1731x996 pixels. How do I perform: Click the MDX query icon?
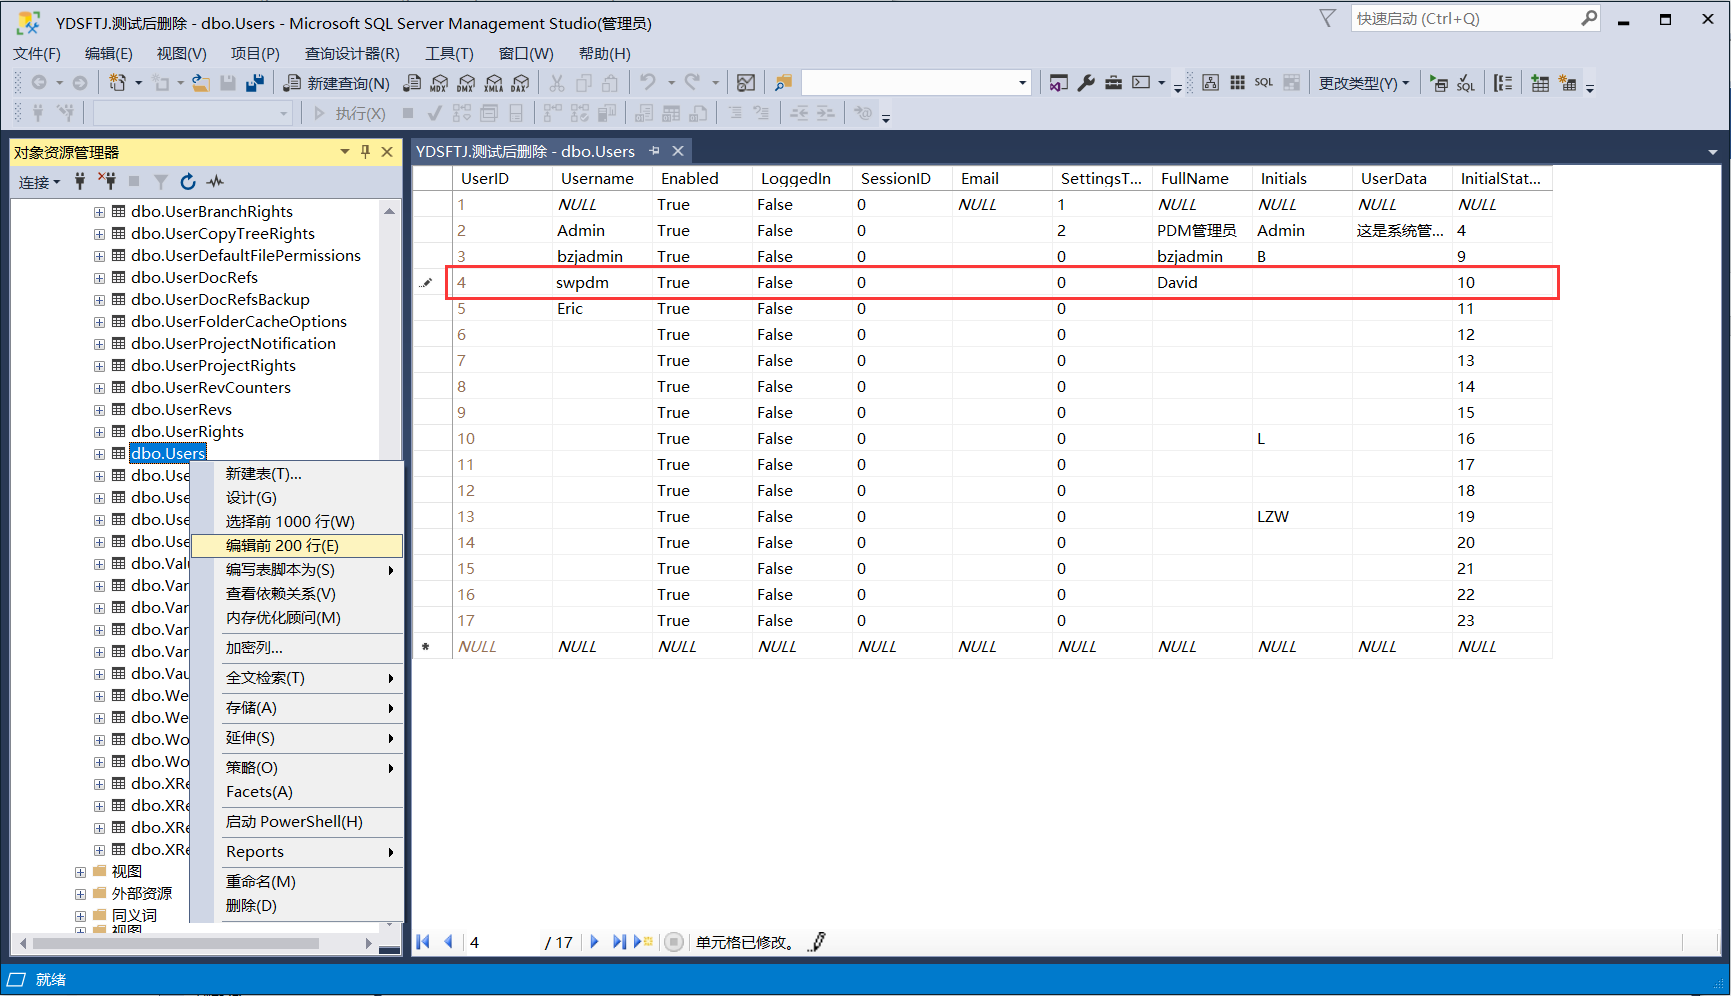coord(439,83)
